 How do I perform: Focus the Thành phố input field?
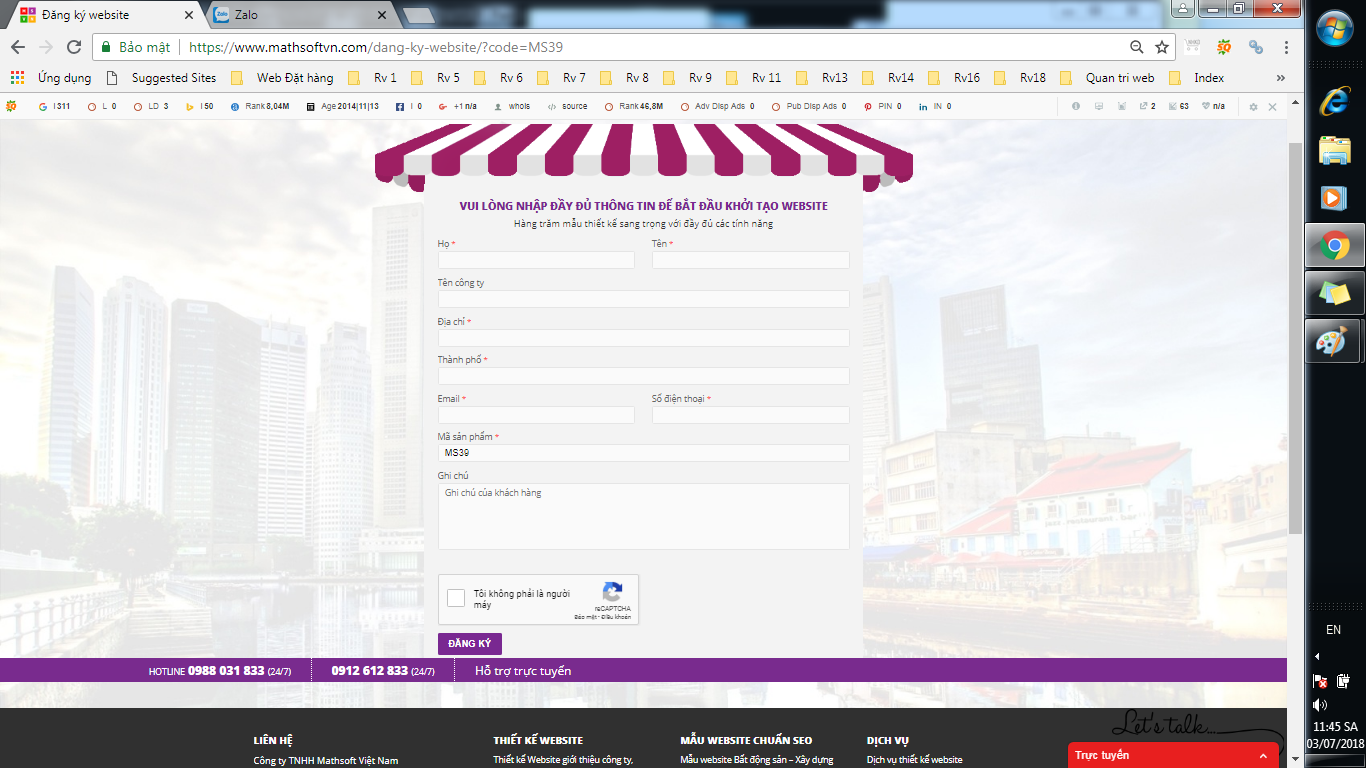[644, 376]
